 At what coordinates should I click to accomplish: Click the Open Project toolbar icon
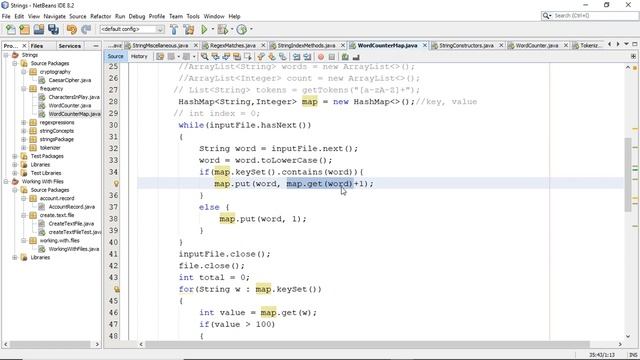click(39, 29)
